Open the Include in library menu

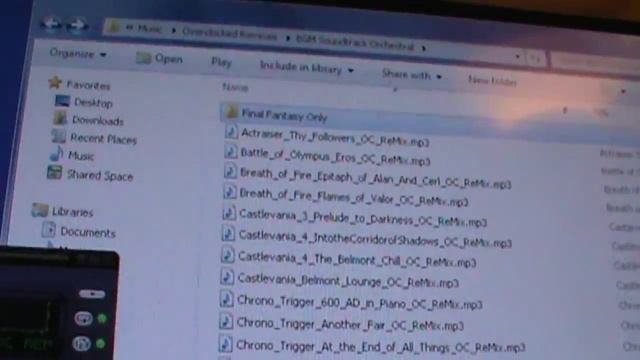point(307,68)
